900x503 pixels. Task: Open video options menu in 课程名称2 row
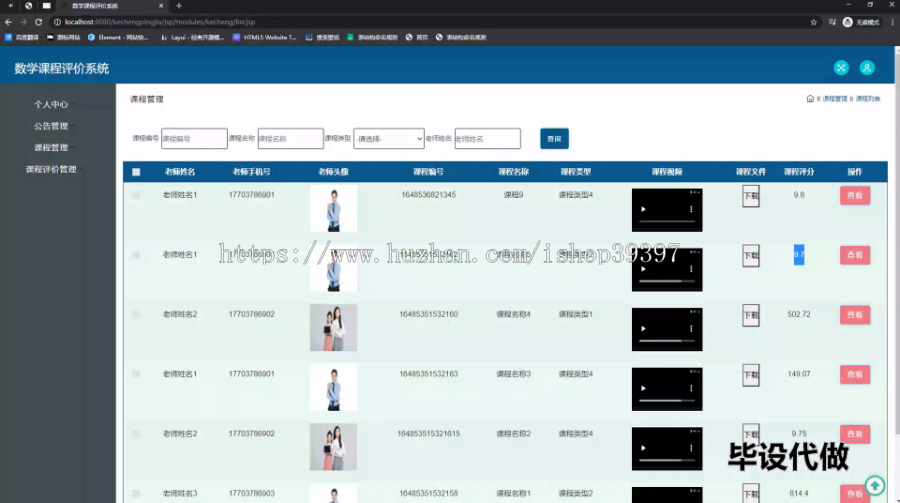click(691, 448)
